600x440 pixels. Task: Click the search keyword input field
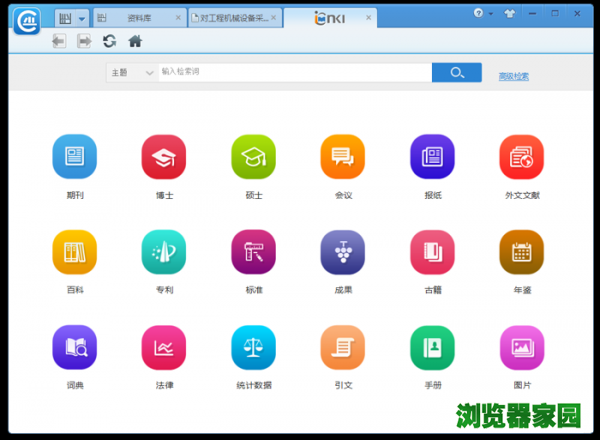pos(294,73)
